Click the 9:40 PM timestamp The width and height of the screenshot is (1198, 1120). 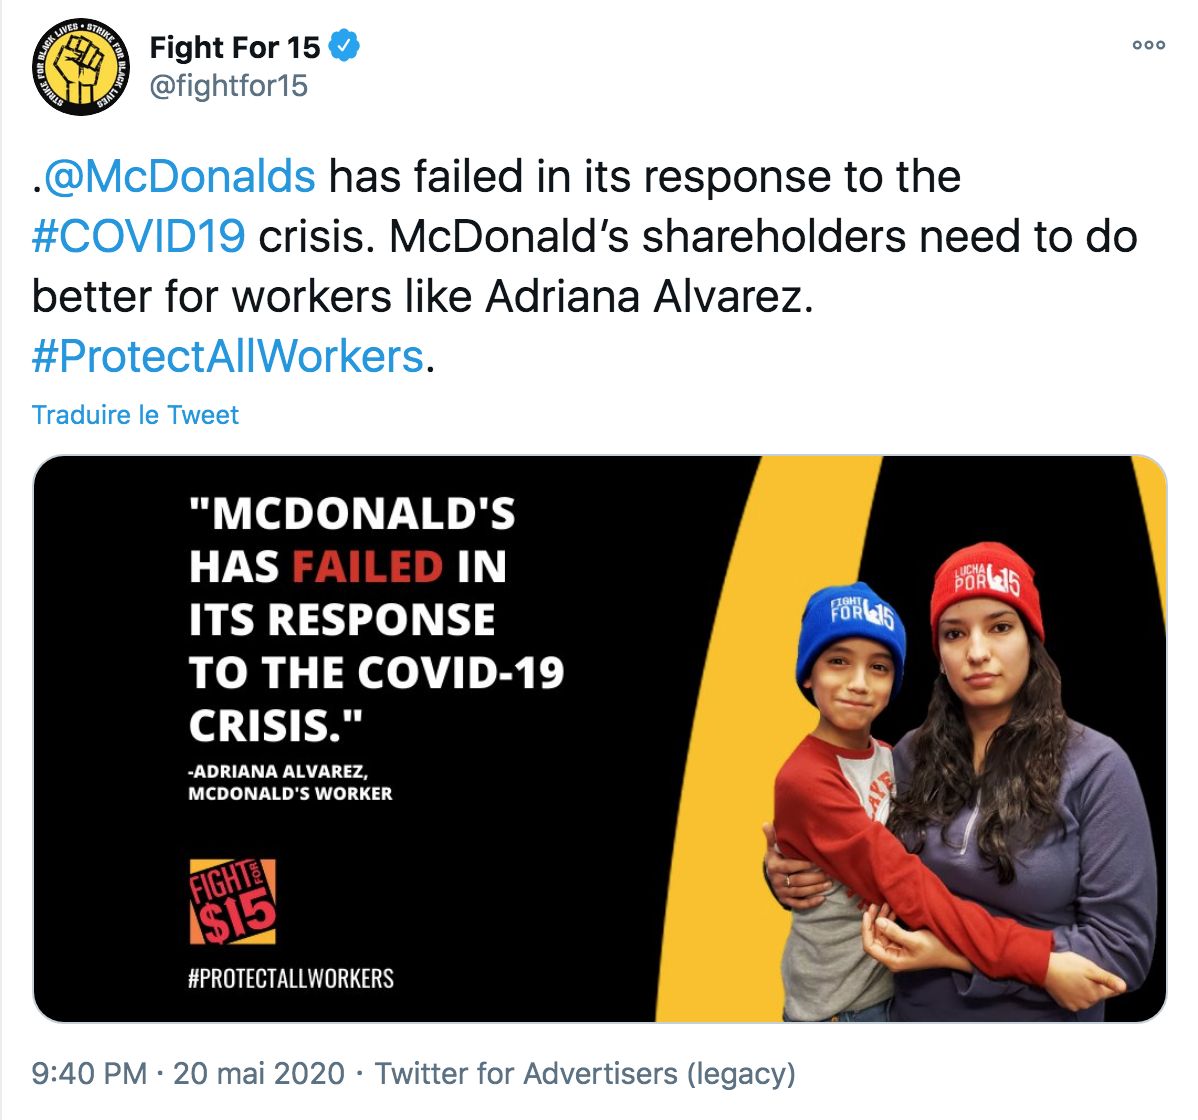coord(89,1073)
